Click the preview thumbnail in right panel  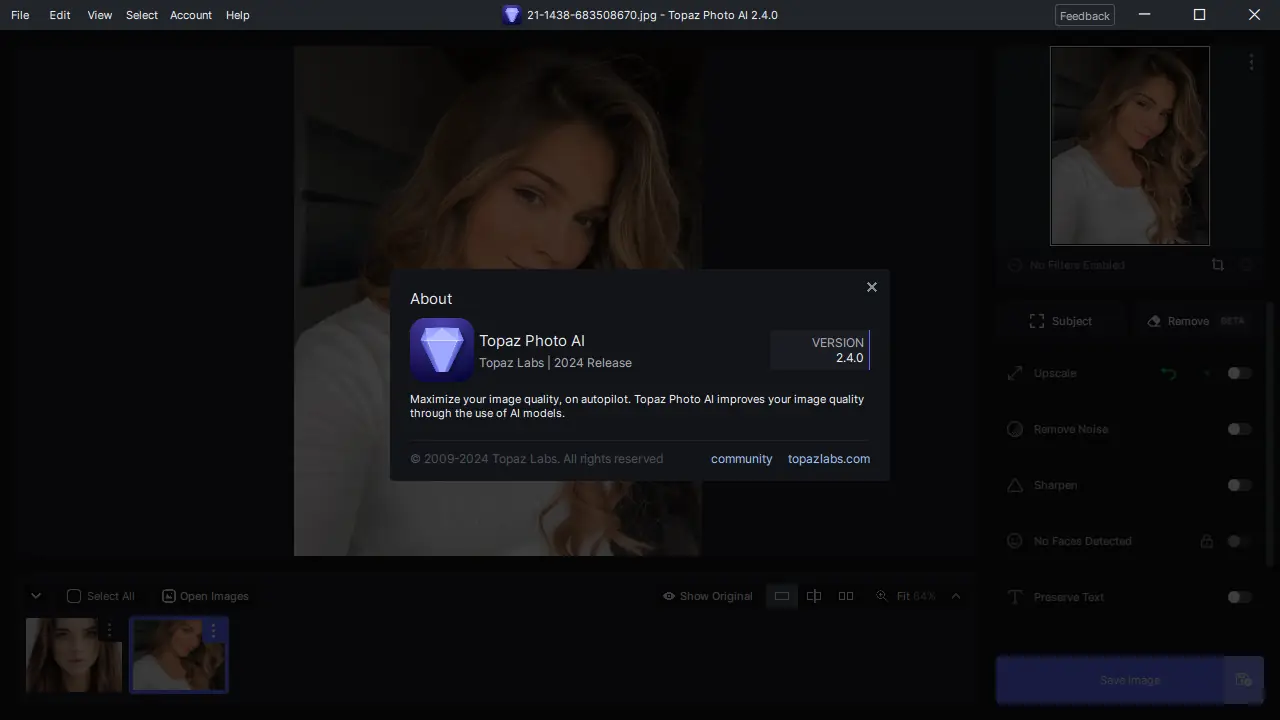(1130, 146)
